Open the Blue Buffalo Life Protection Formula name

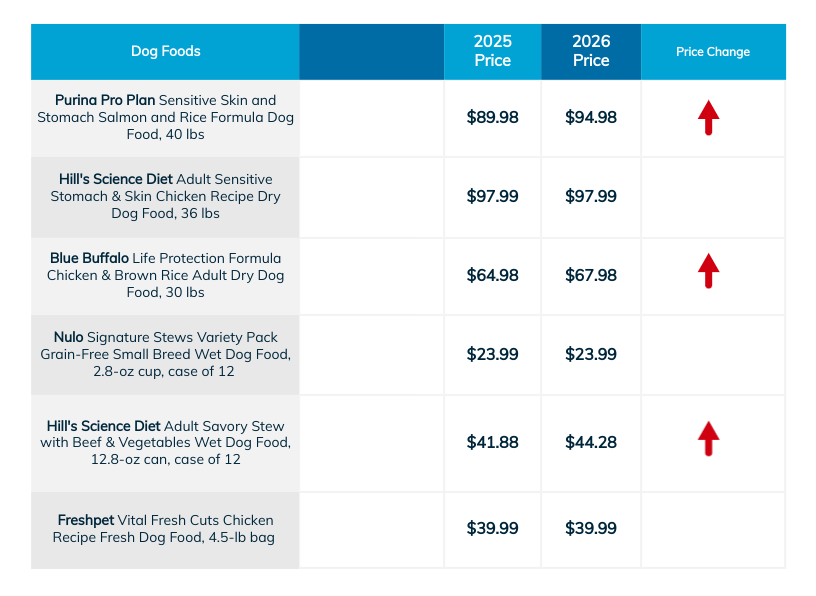pos(166,275)
